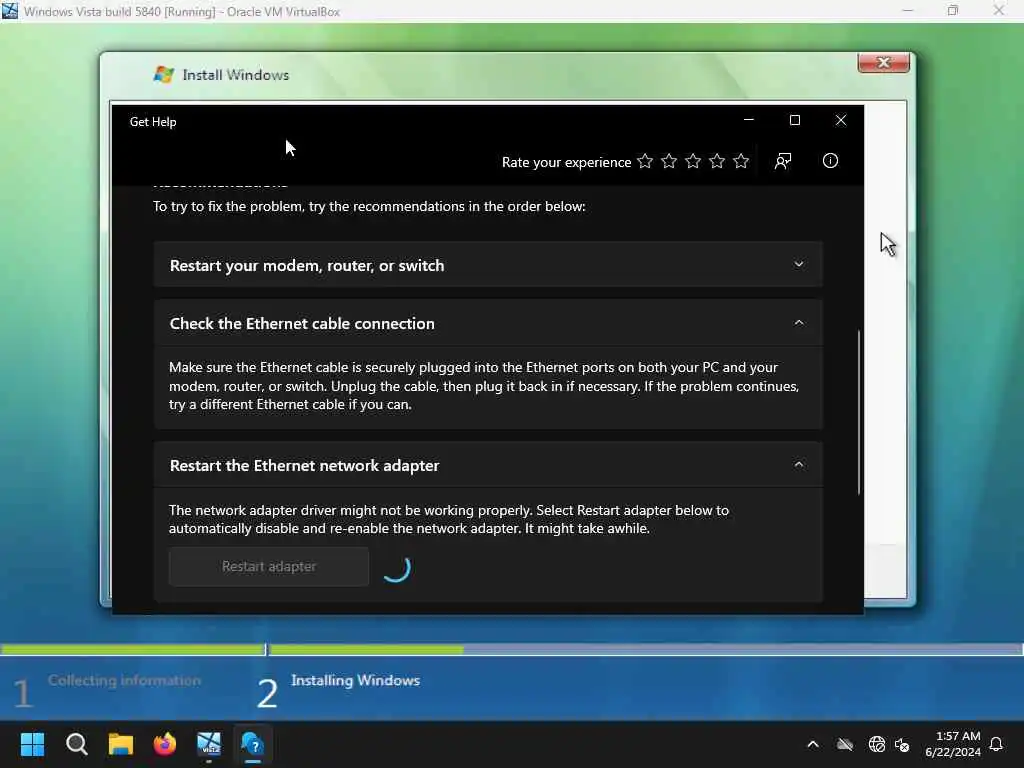1024x768 pixels.
Task: Open File Explorer from the taskbar
Action: point(121,744)
